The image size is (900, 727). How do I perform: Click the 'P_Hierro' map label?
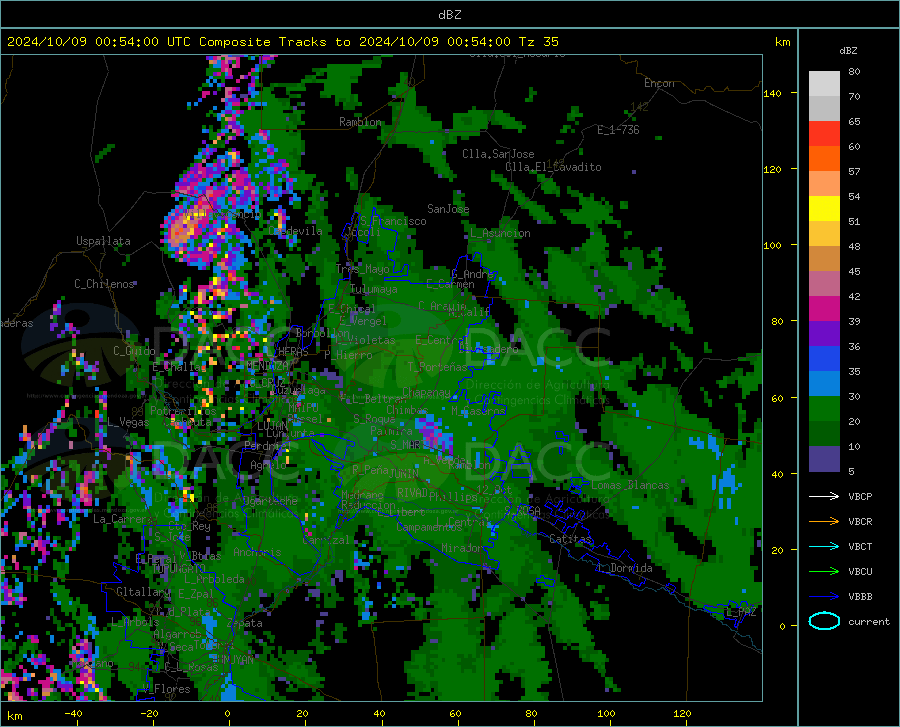point(348,355)
